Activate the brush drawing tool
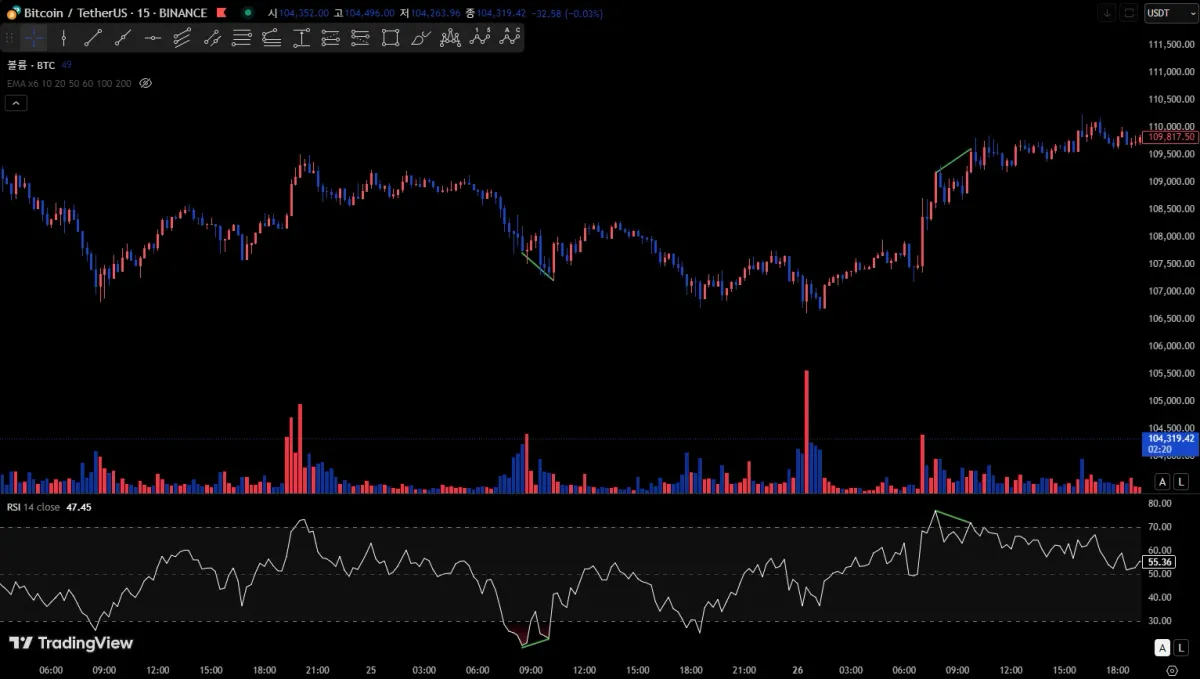This screenshot has width=1200, height=679. tap(420, 38)
